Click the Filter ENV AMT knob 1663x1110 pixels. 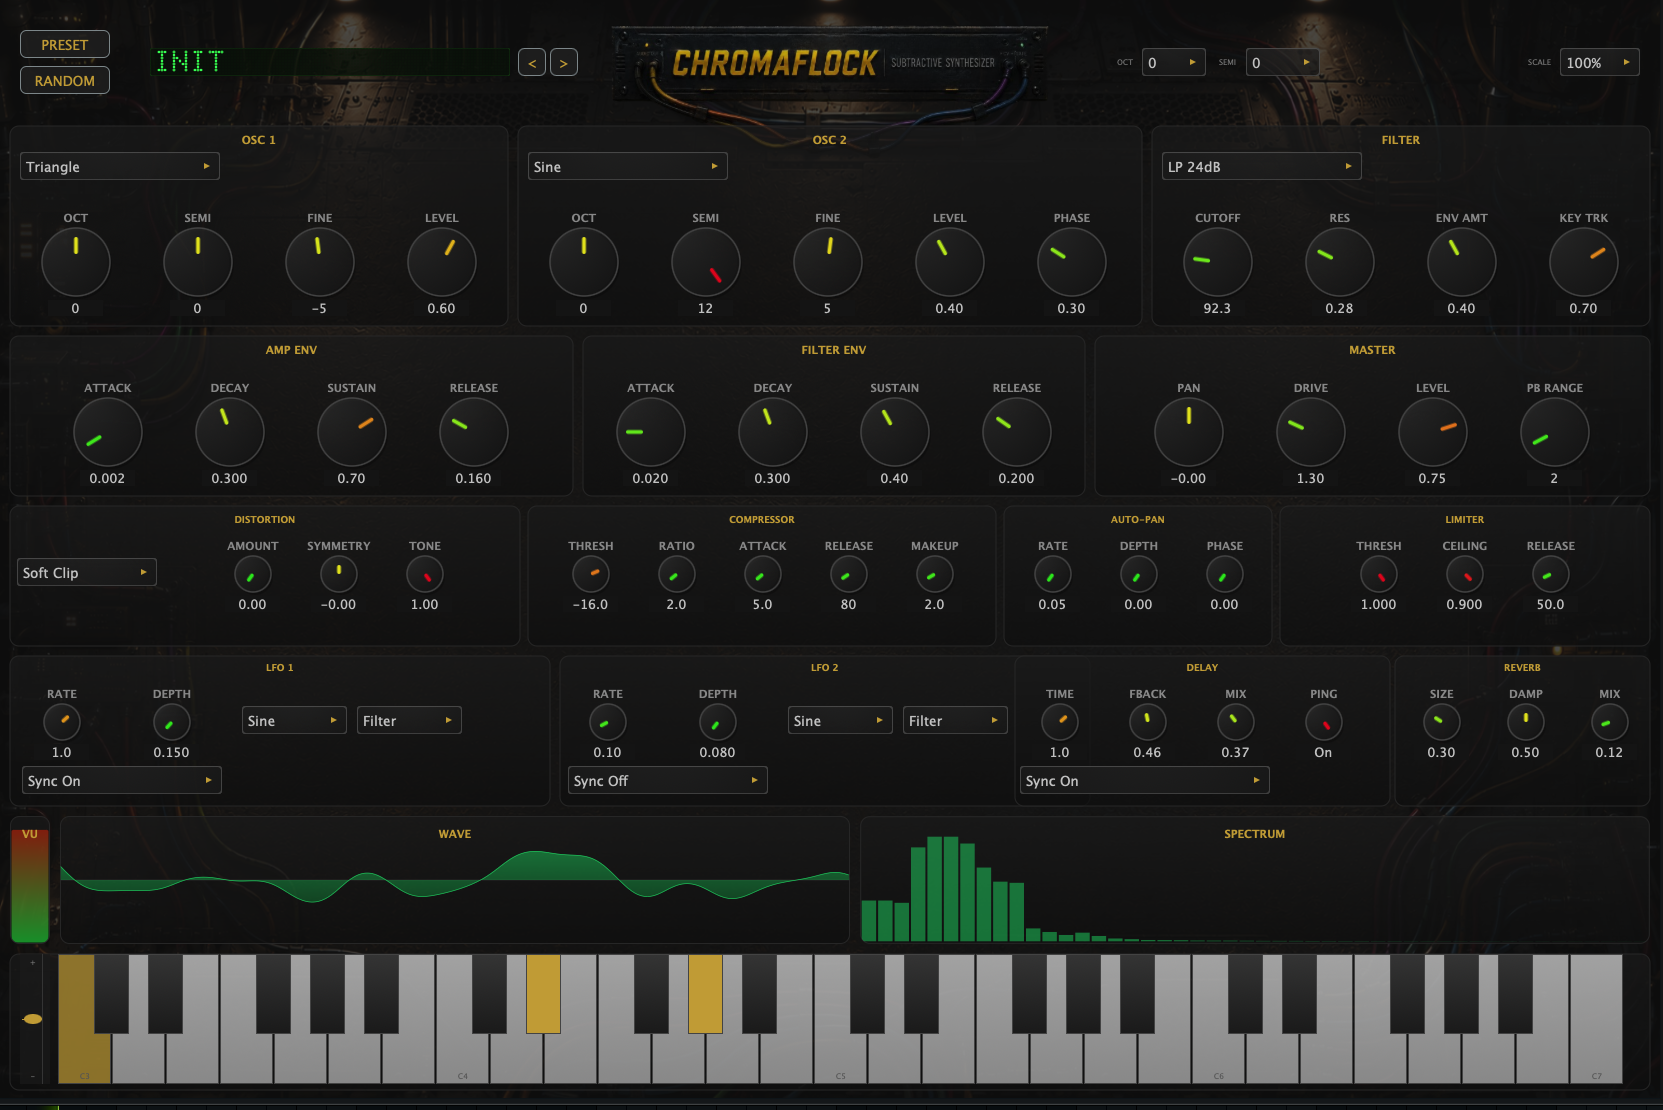coord(1462,262)
